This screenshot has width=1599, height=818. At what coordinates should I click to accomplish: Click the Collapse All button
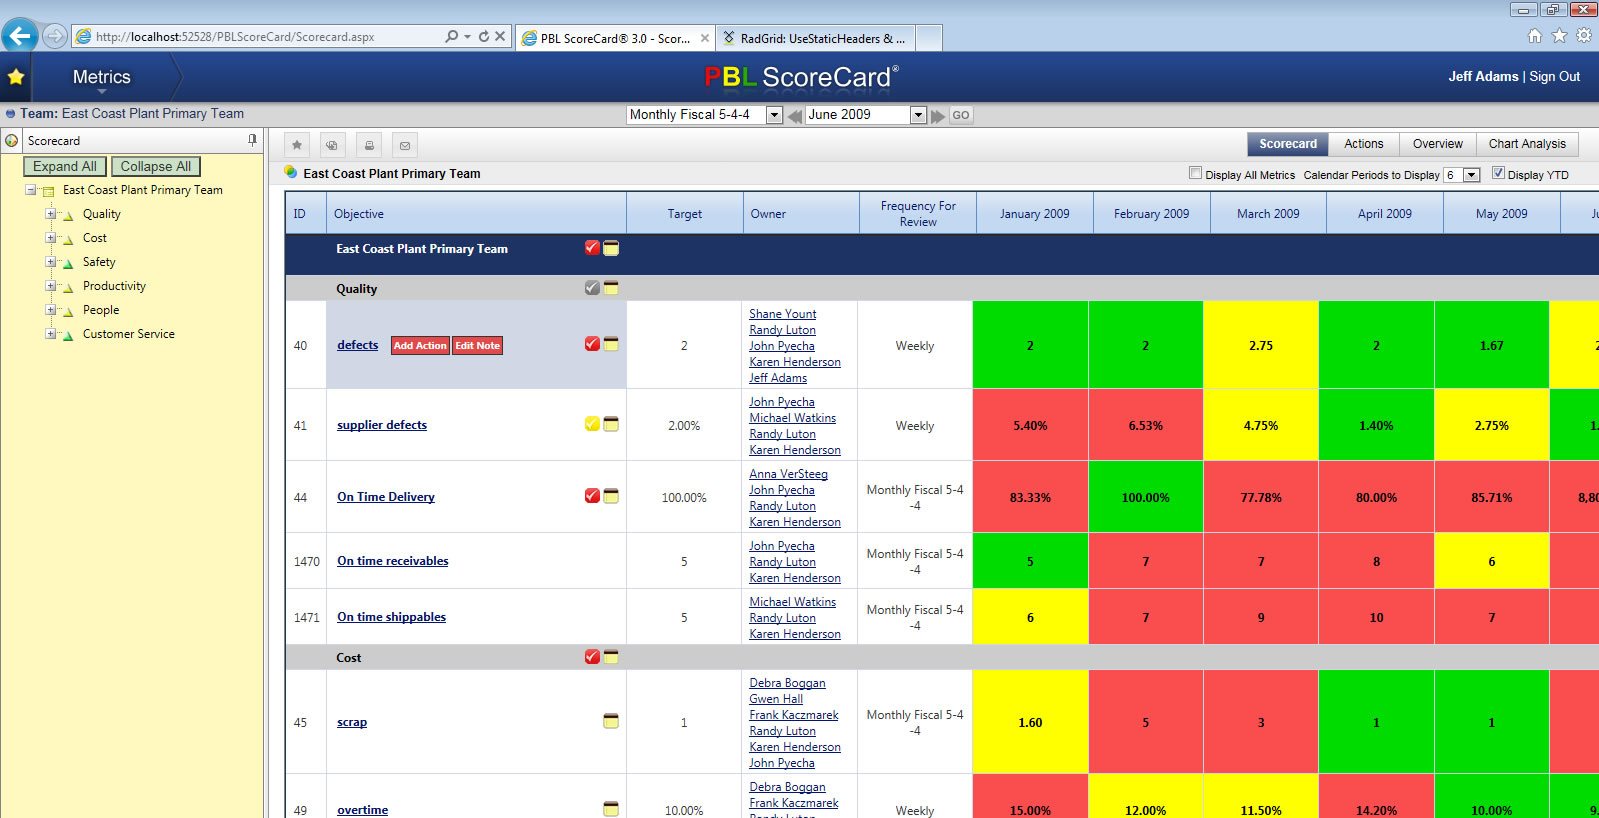click(x=156, y=166)
